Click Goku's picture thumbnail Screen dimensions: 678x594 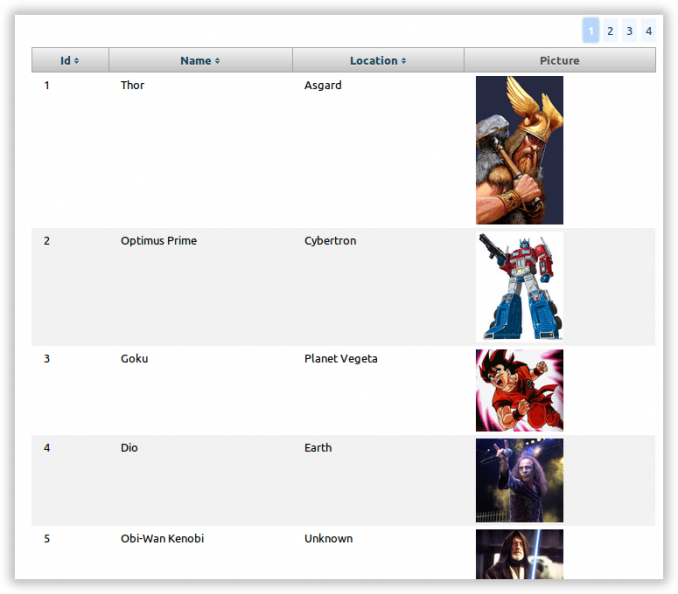[519, 390]
